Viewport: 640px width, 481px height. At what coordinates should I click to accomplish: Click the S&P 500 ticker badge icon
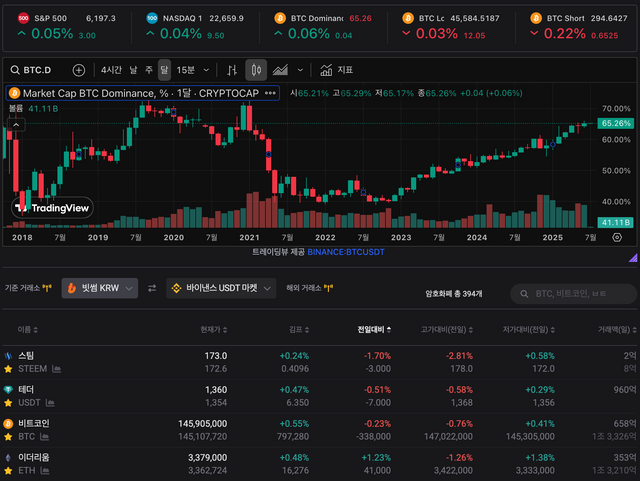23,18
